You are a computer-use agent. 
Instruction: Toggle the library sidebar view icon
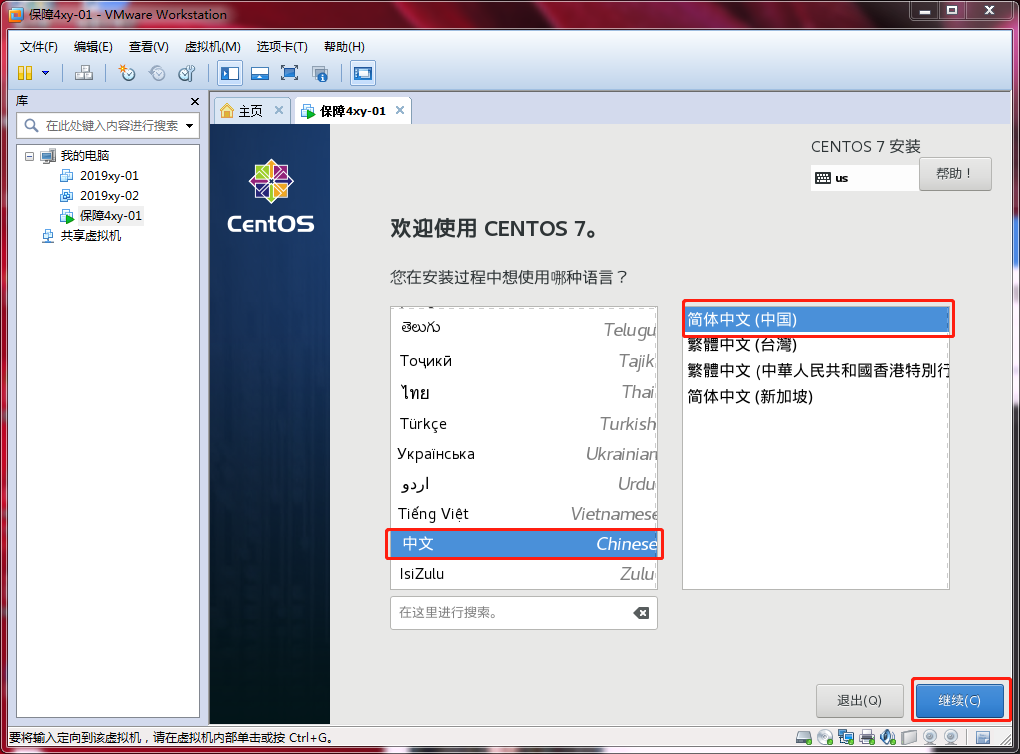click(x=230, y=73)
